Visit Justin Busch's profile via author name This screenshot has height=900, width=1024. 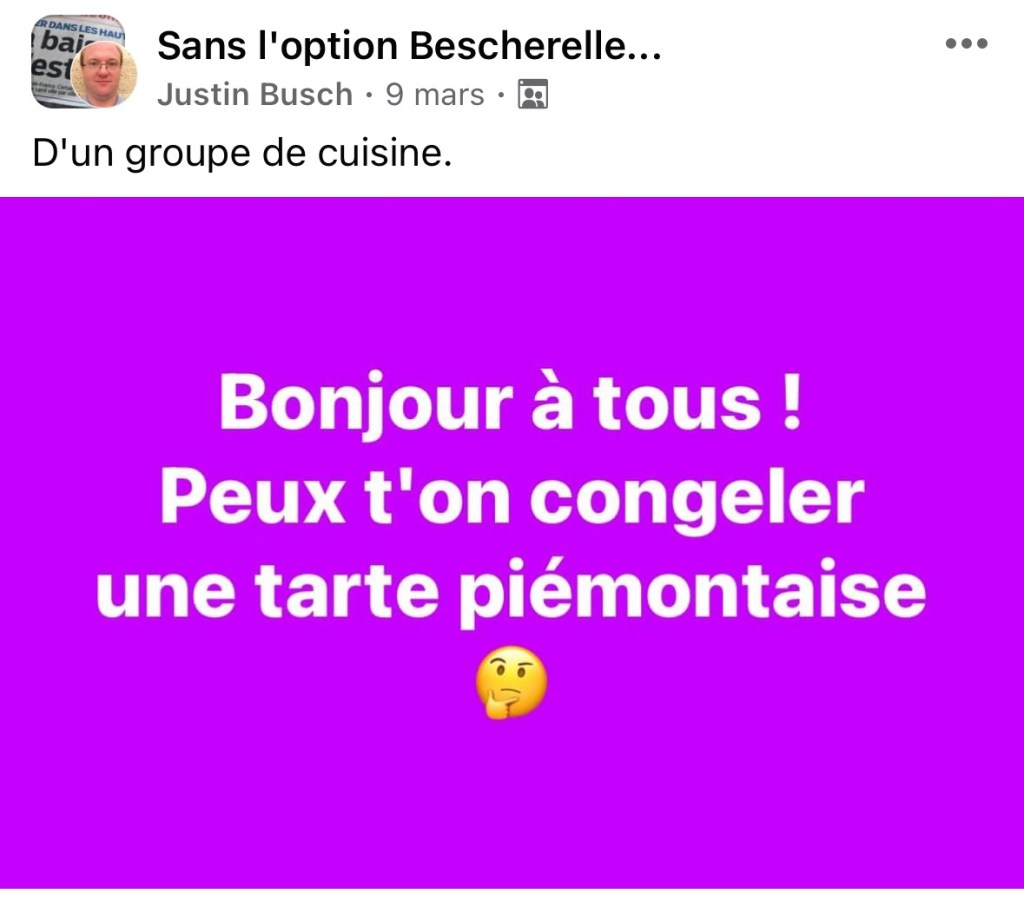pyautogui.click(x=255, y=95)
